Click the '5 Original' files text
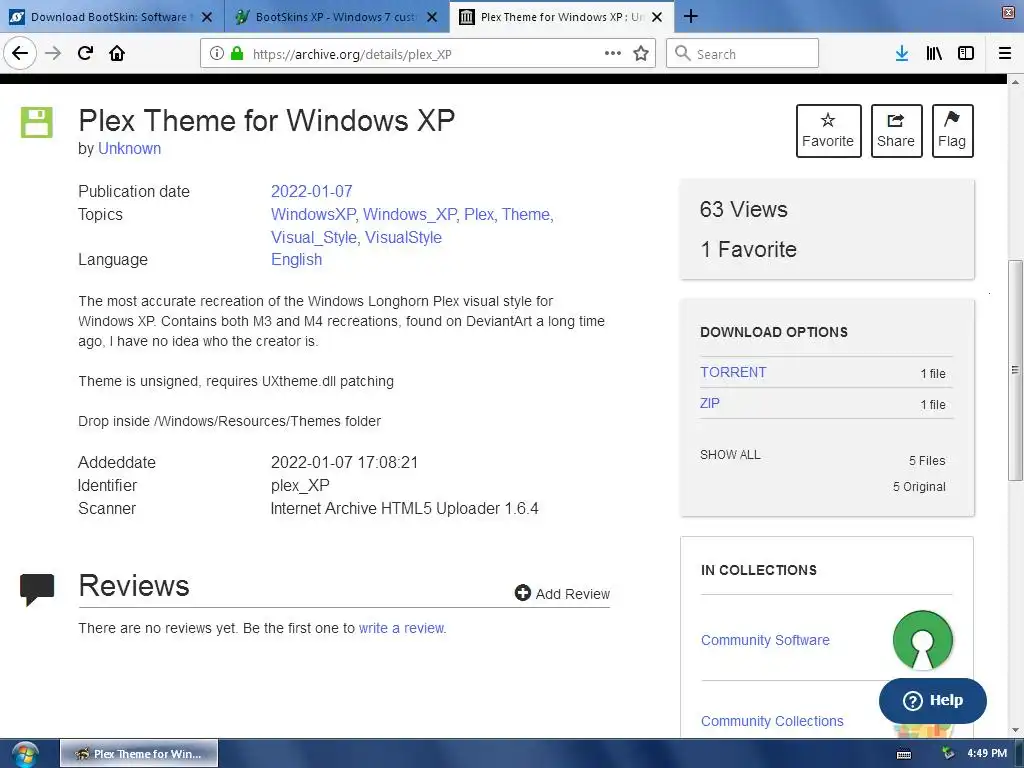Viewport: 1024px width, 768px height. (919, 487)
